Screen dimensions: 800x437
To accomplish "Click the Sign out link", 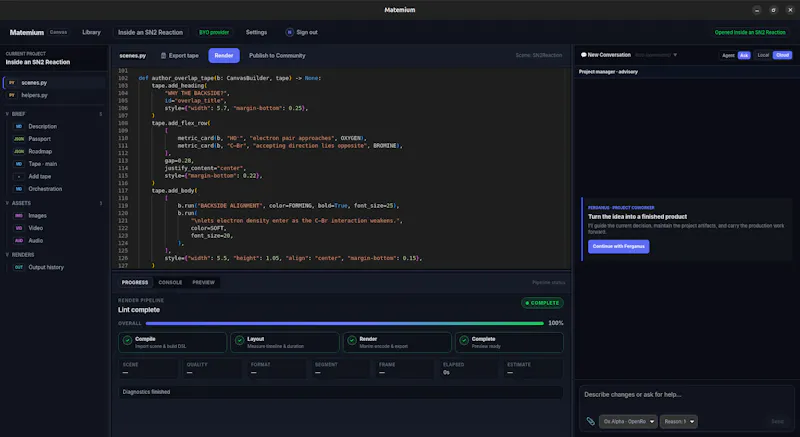I will (x=307, y=32).
